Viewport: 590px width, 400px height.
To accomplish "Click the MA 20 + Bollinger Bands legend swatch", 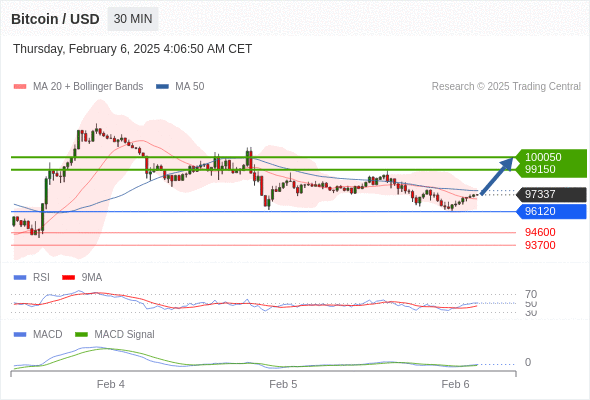I will pyautogui.click(x=20, y=87).
